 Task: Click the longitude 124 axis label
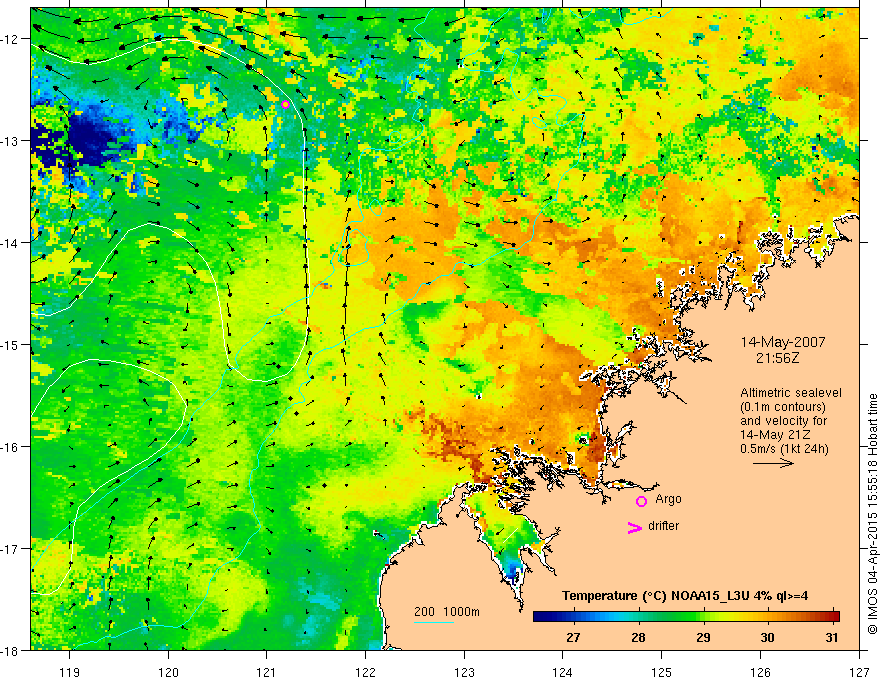pos(563,672)
